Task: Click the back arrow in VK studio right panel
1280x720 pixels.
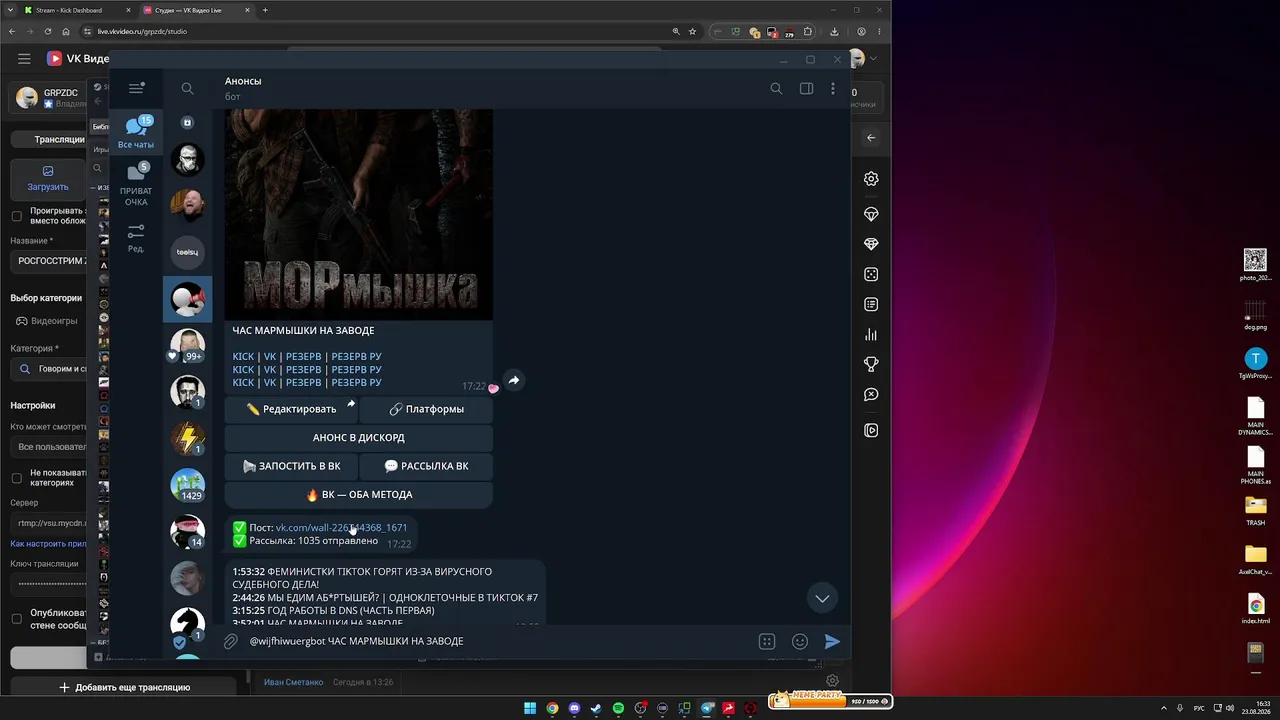Action: coord(871,138)
